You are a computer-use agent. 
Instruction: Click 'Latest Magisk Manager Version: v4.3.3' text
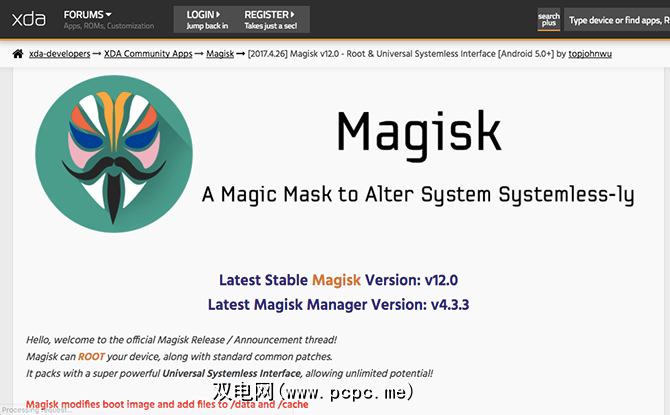click(338, 305)
